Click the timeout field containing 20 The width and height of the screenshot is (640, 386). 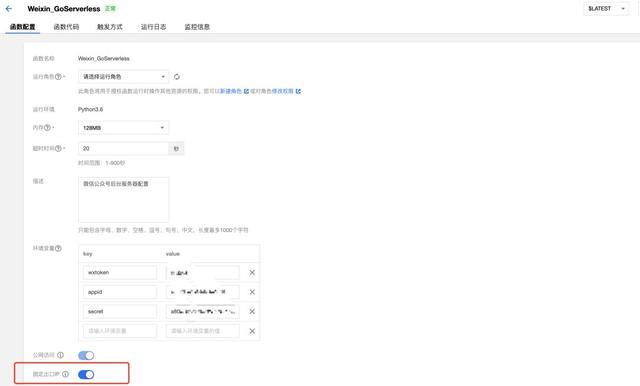tap(123, 149)
